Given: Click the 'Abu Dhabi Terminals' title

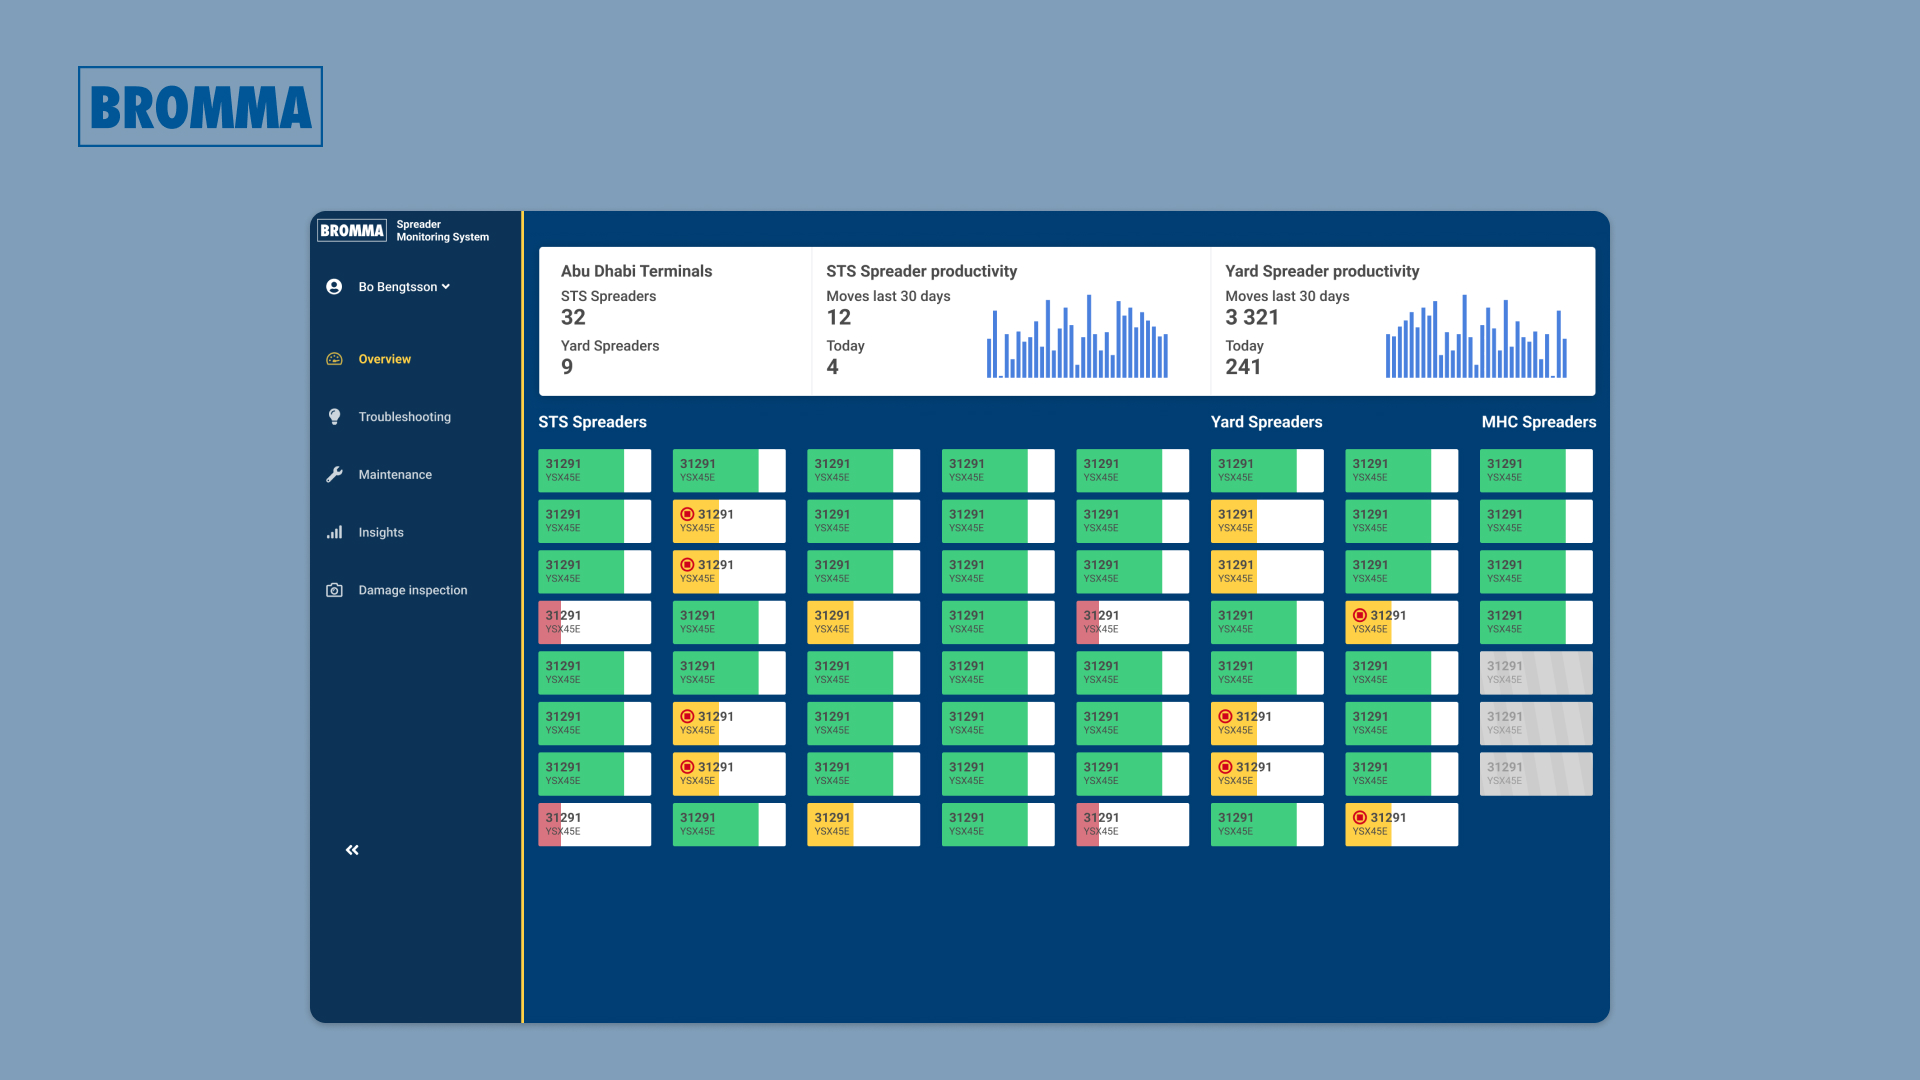Looking at the screenshot, I should pyautogui.click(x=636, y=271).
